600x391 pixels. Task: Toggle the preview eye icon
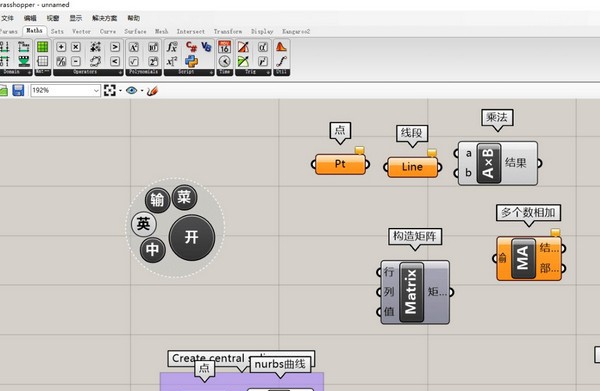(x=131, y=91)
